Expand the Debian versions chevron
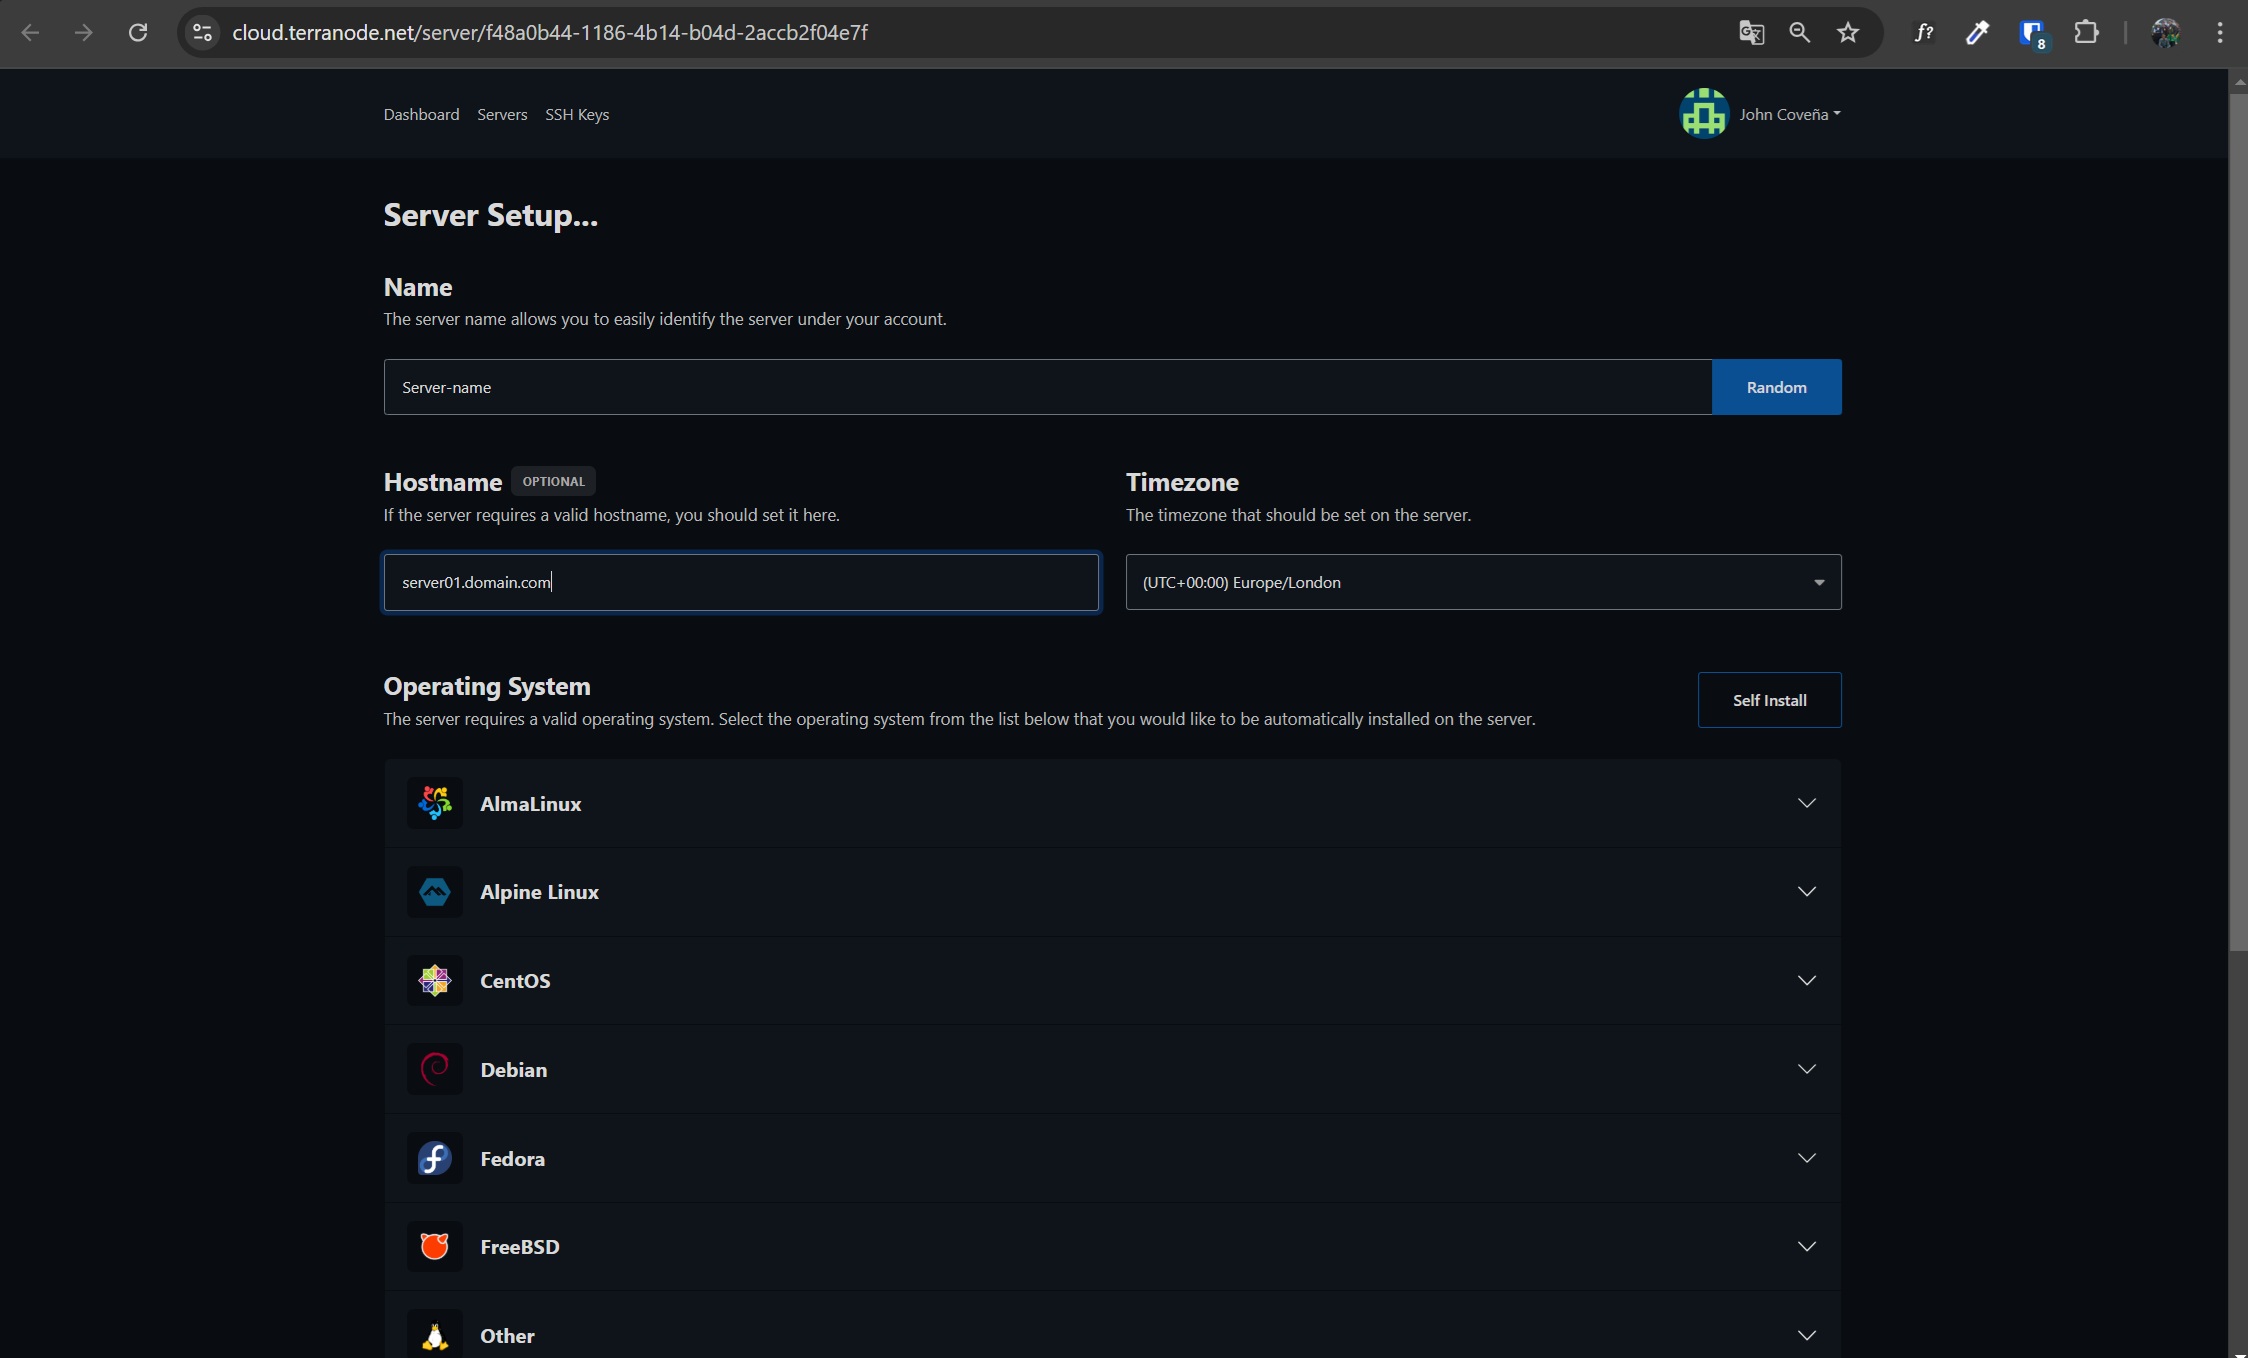 pos(1806,1069)
